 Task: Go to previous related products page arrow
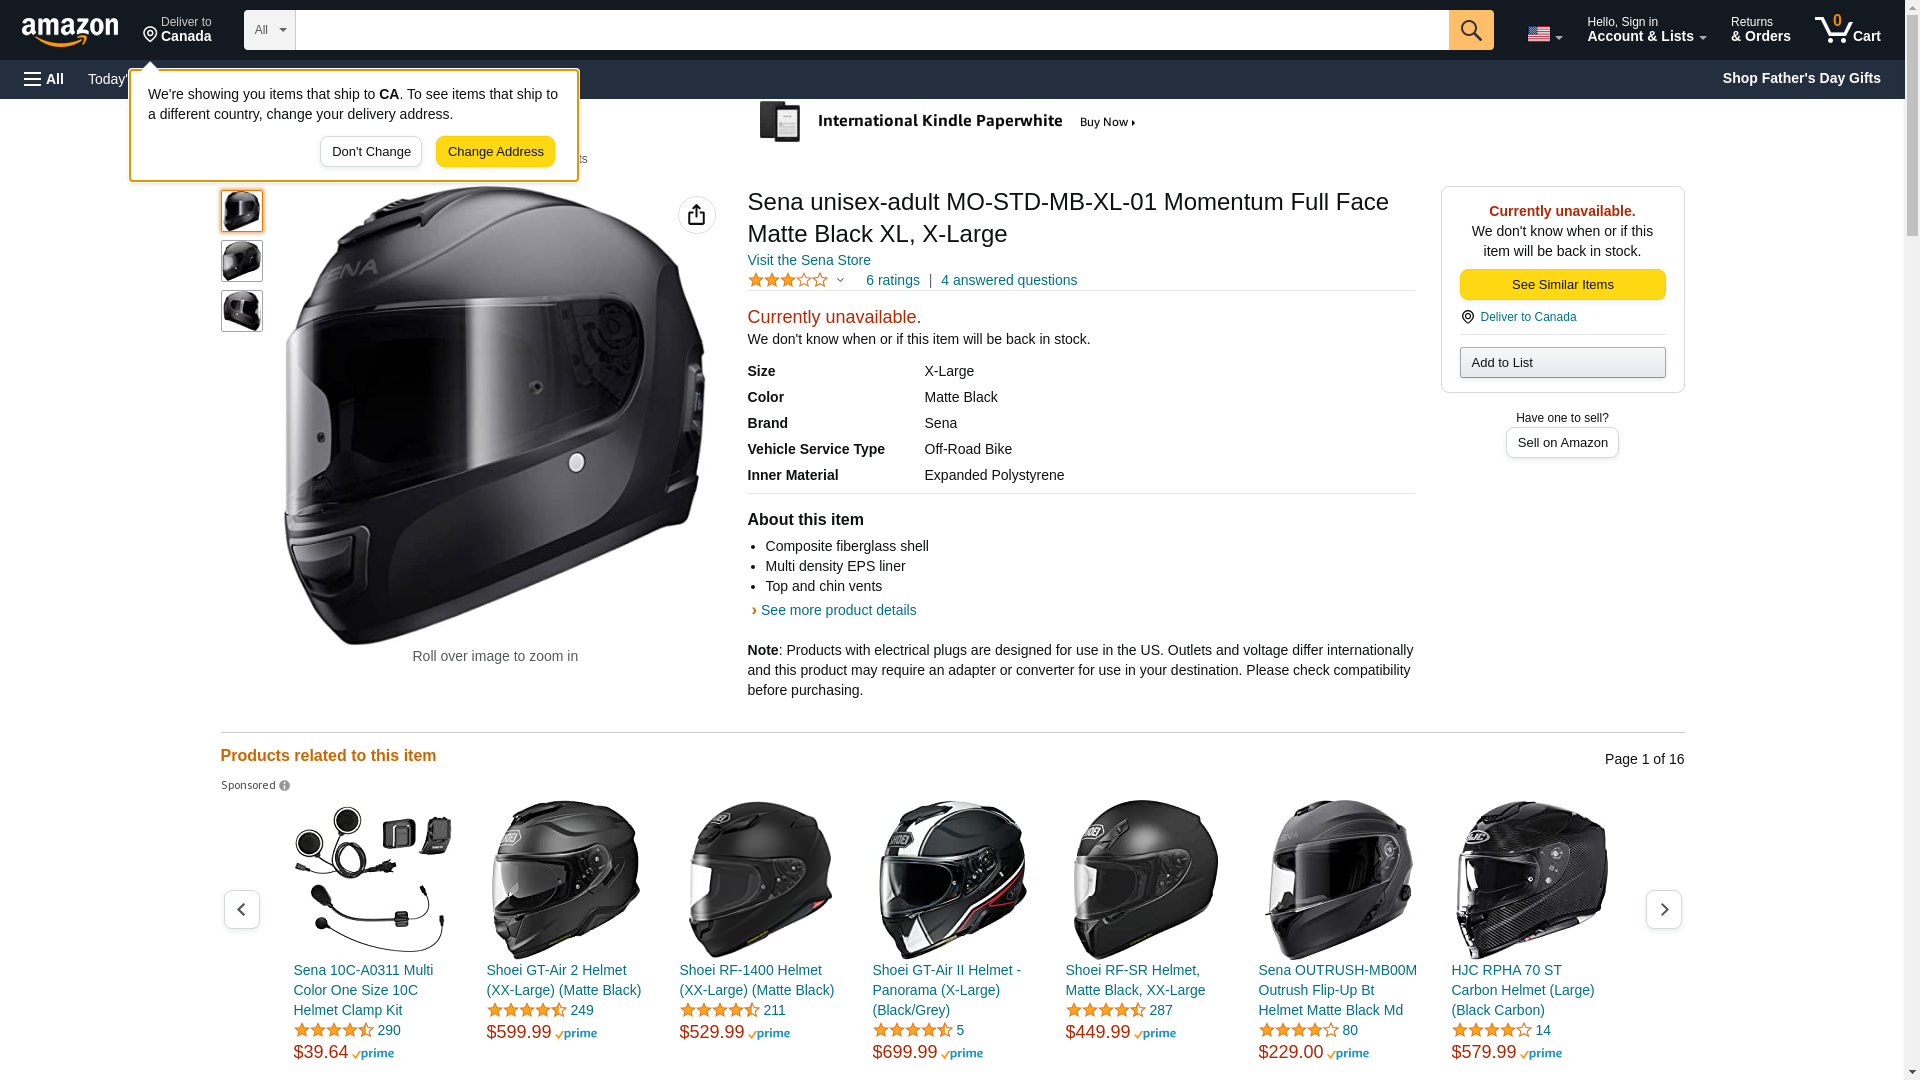241,909
